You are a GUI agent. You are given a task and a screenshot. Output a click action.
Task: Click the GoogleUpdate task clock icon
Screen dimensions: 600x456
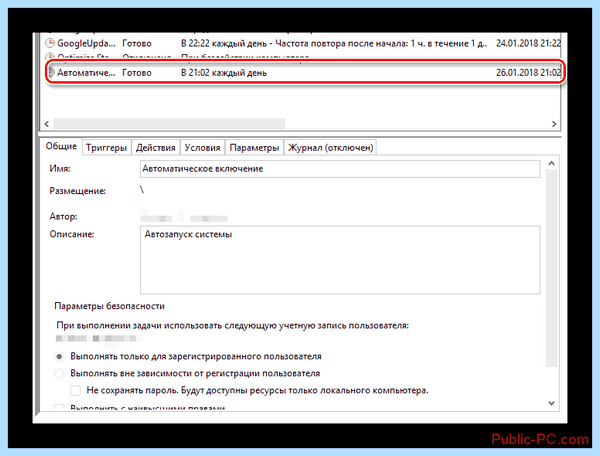pyautogui.click(x=50, y=43)
